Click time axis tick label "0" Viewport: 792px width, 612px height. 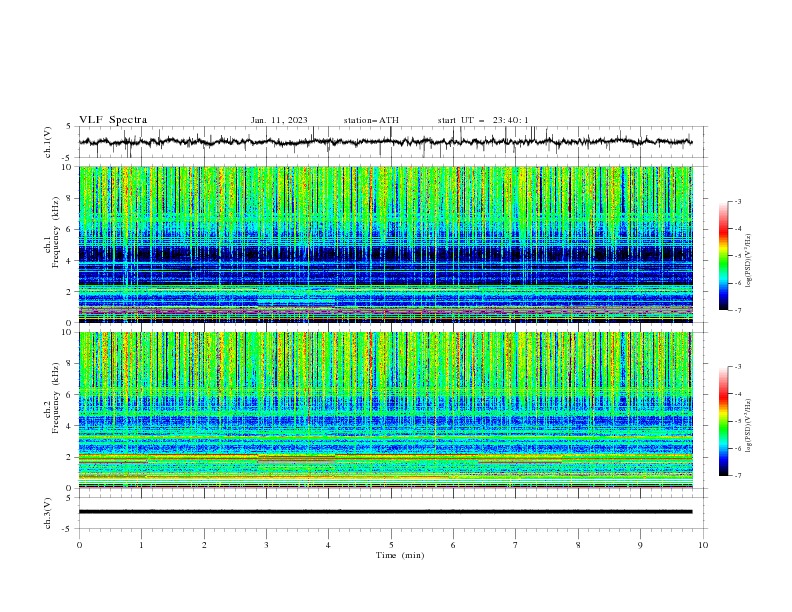[79, 545]
